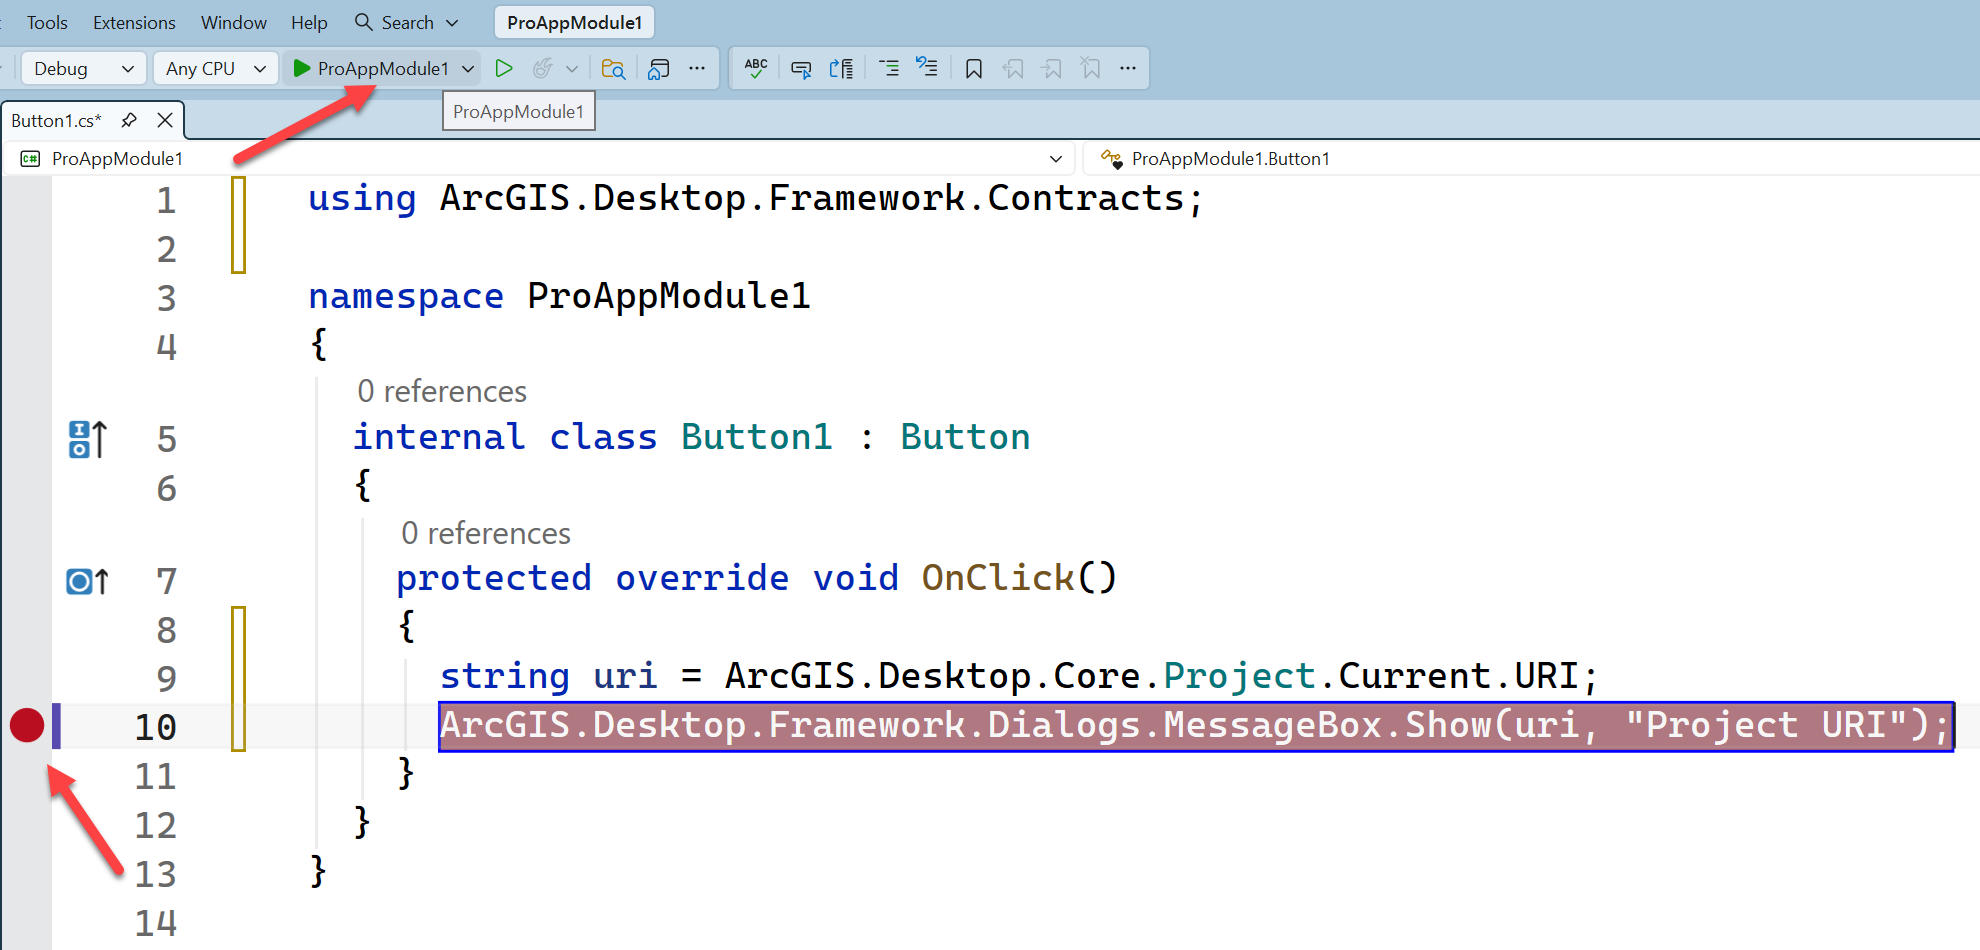Open the Window menu
Screen dimensions: 1980x950
click(x=234, y=22)
